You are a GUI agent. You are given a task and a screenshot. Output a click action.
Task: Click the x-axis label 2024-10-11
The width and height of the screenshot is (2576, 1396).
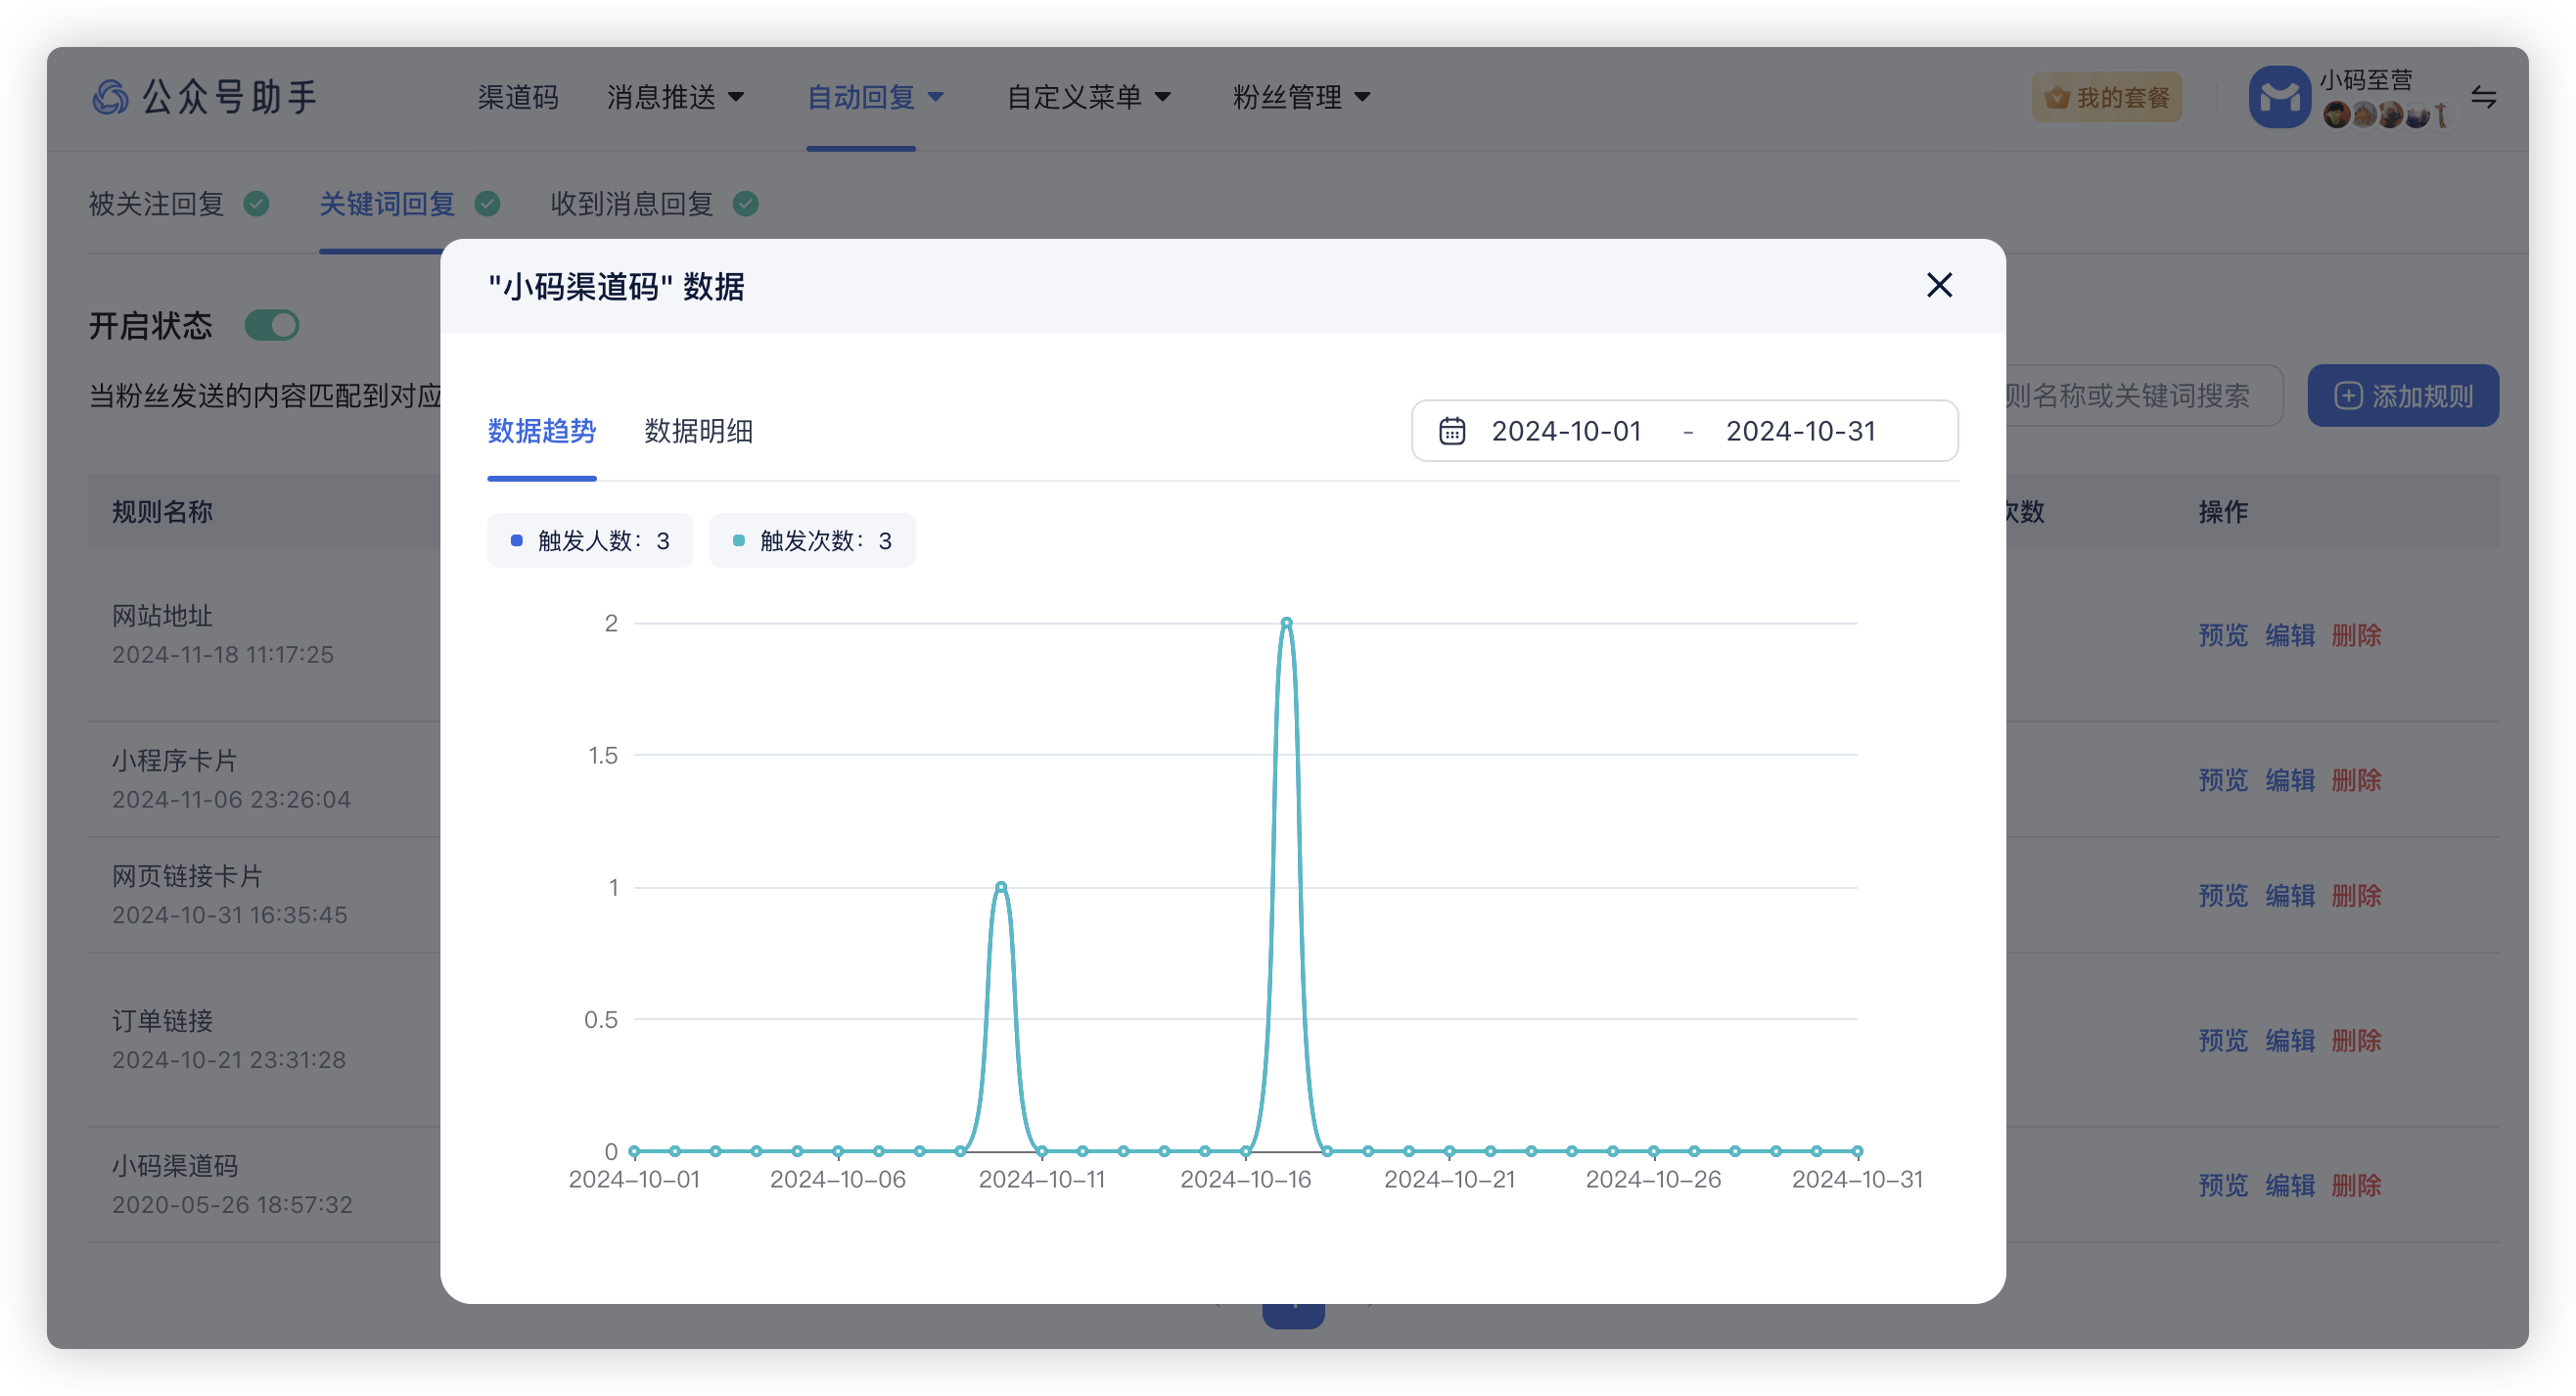tap(1041, 1180)
